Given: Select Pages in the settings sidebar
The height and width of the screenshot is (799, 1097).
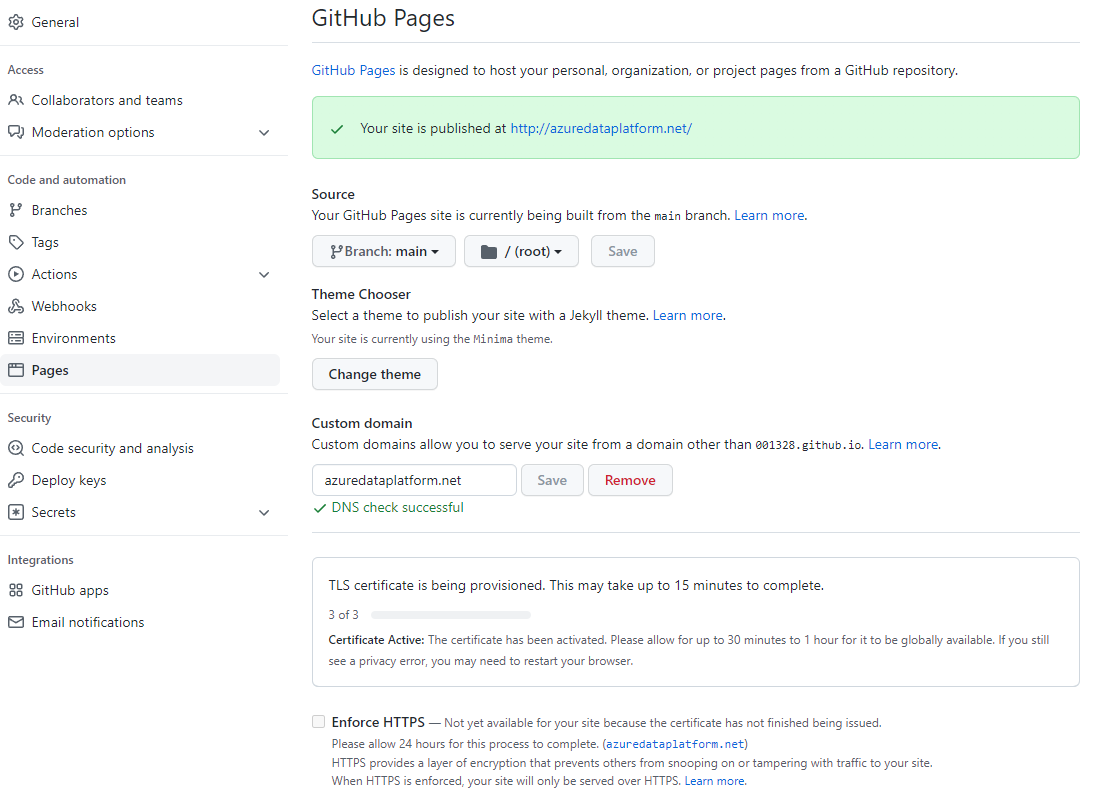Looking at the screenshot, I should [50, 370].
